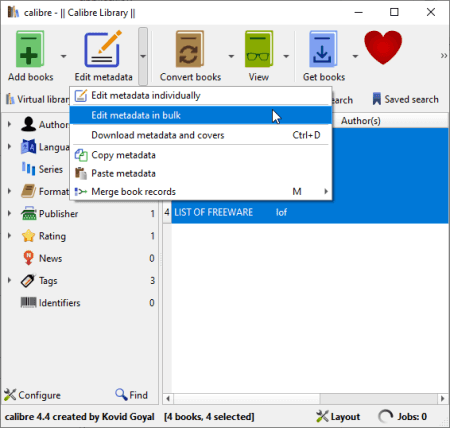
Task: Select the Formats category in tag browser
Action: pyautogui.click(x=45, y=191)
